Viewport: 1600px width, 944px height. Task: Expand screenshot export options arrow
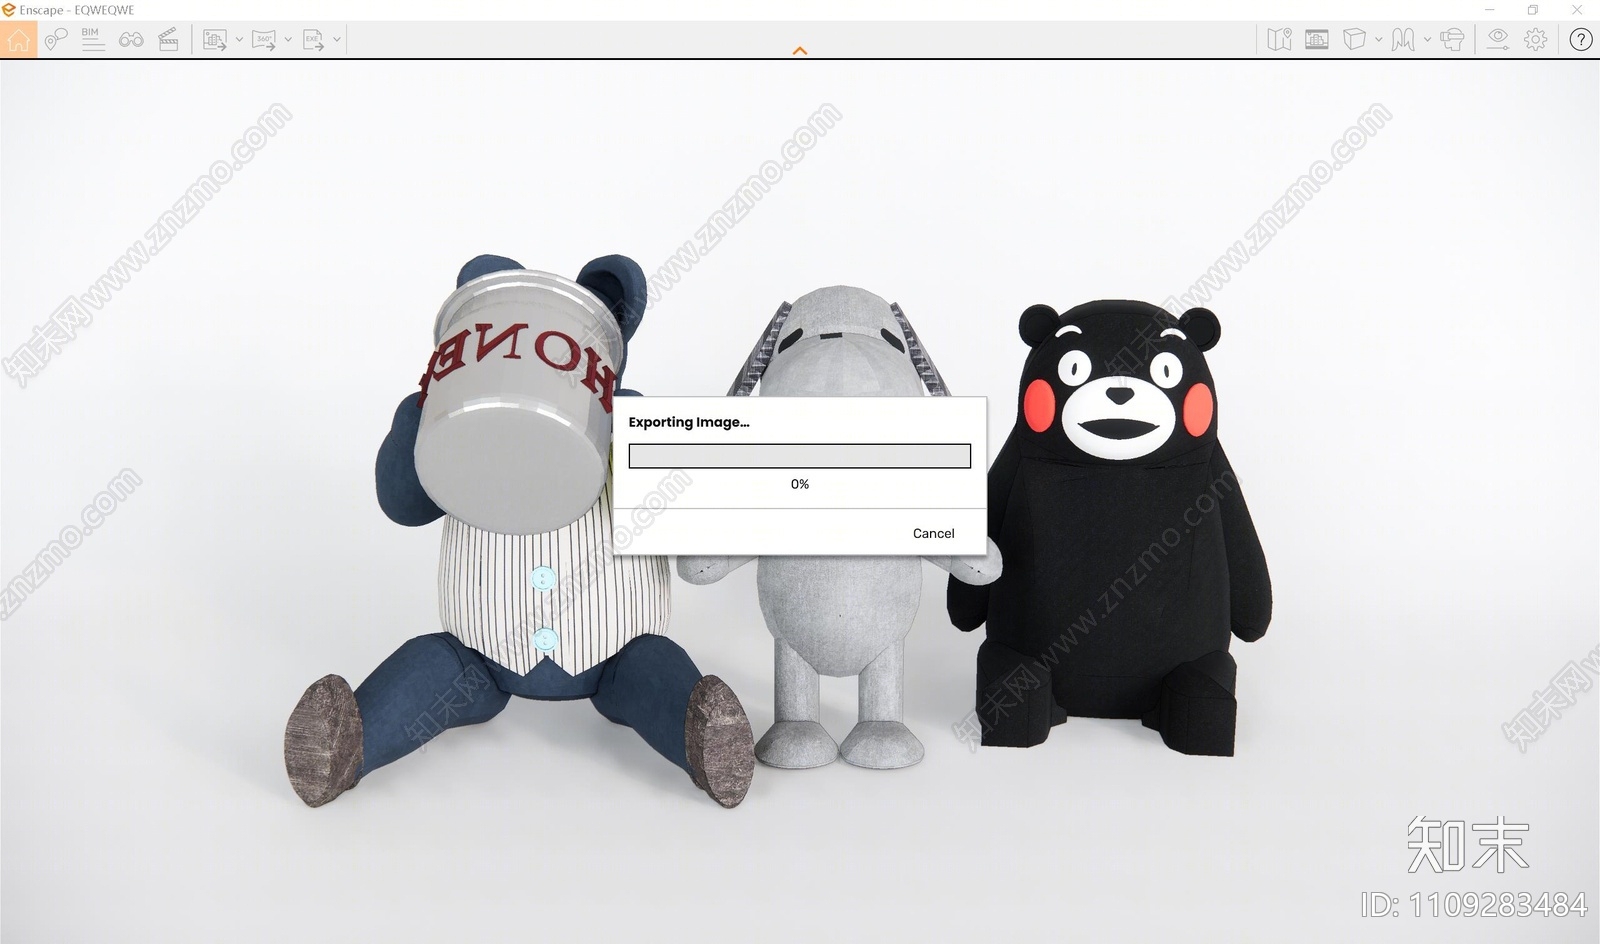coord(239,40)
